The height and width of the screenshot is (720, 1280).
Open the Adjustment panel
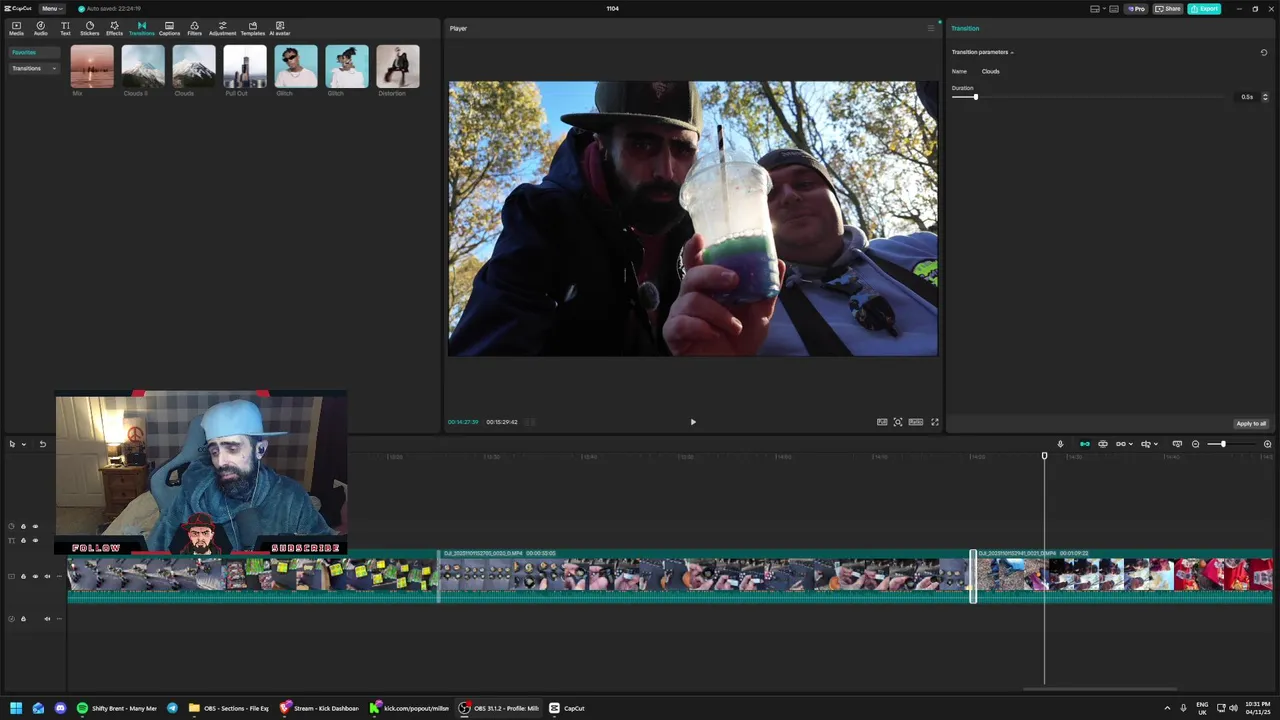tap(222, 28)
